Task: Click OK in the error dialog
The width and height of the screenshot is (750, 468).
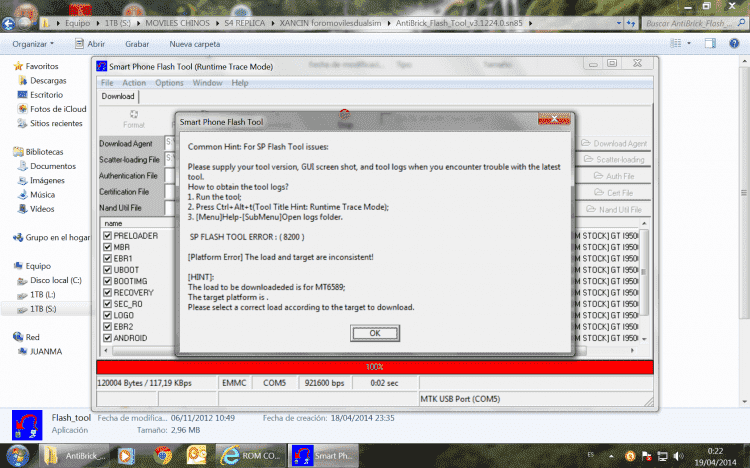Action: click(x=375, y=333)
